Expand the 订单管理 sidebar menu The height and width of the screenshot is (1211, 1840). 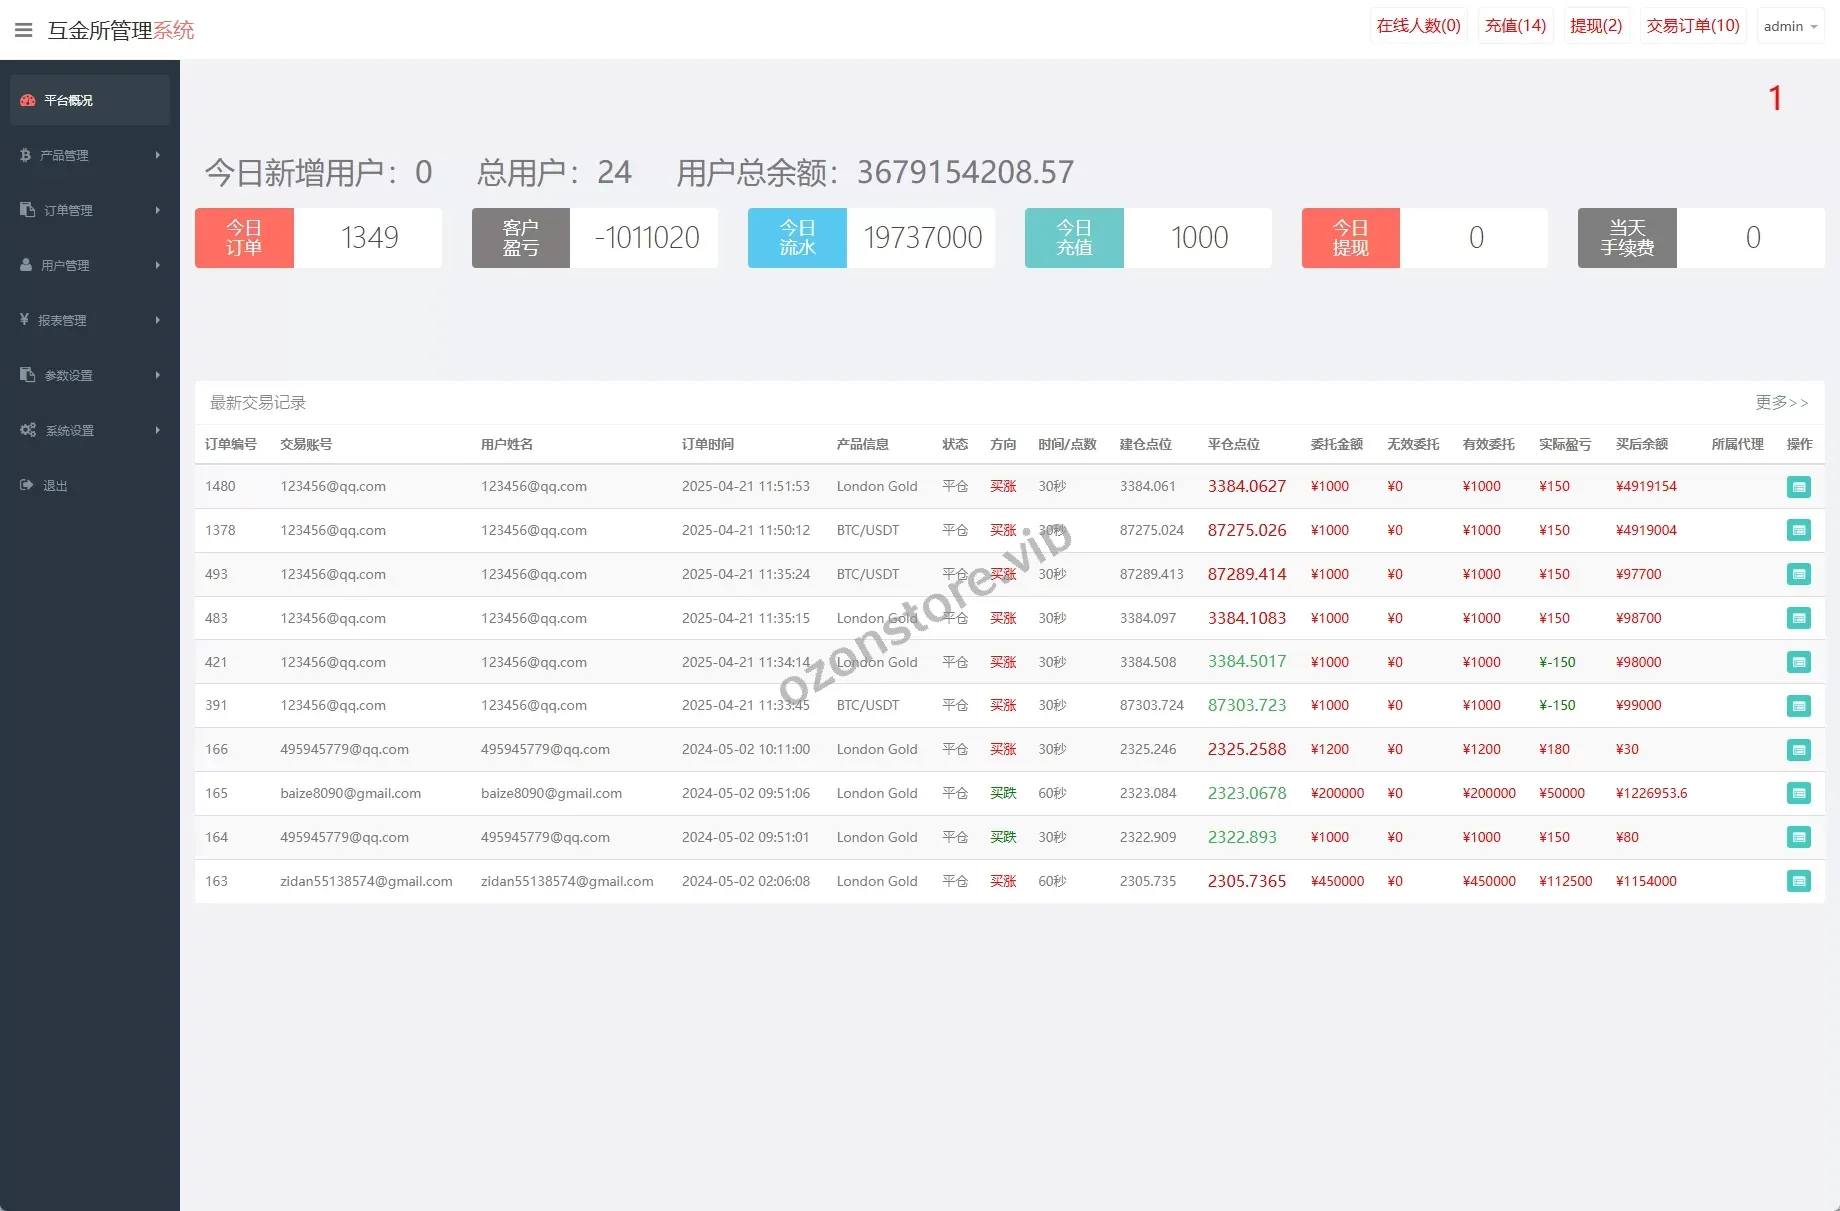(89, 210)
